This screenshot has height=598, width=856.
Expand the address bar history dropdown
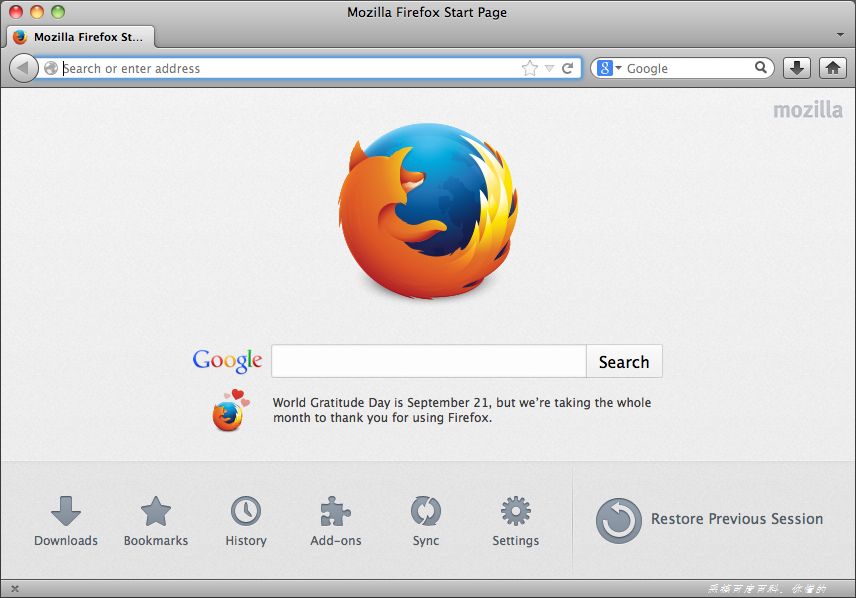pyautogui.click(x=550, y=68)
